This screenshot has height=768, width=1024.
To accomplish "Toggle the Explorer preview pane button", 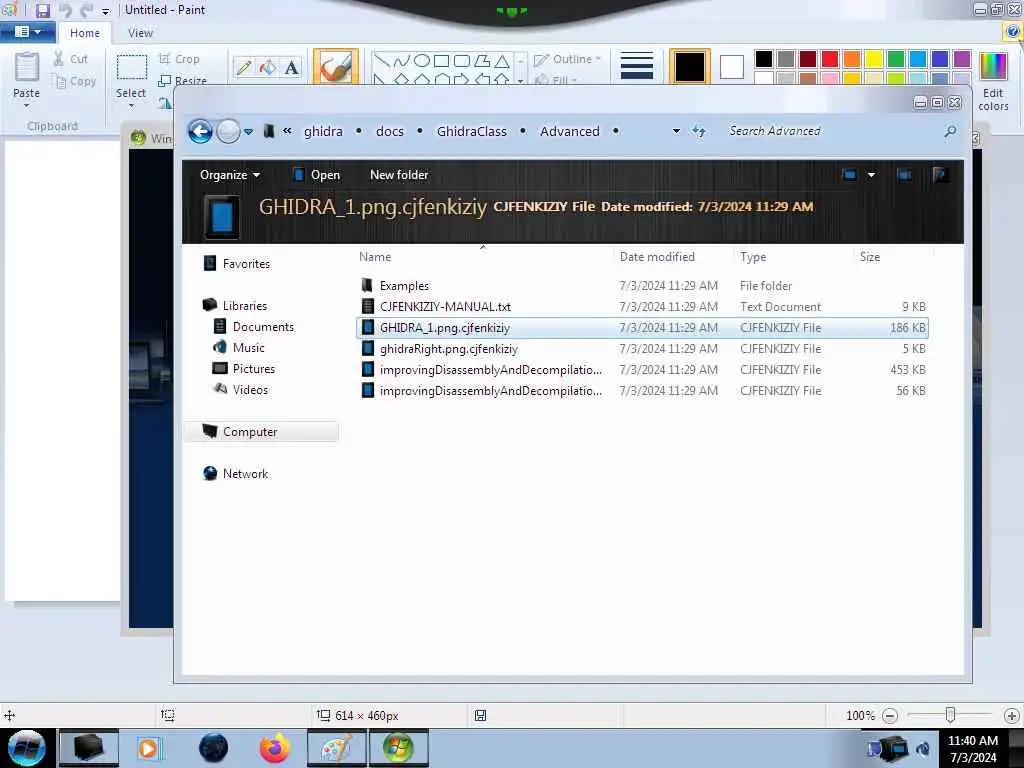I will (904, 175).
